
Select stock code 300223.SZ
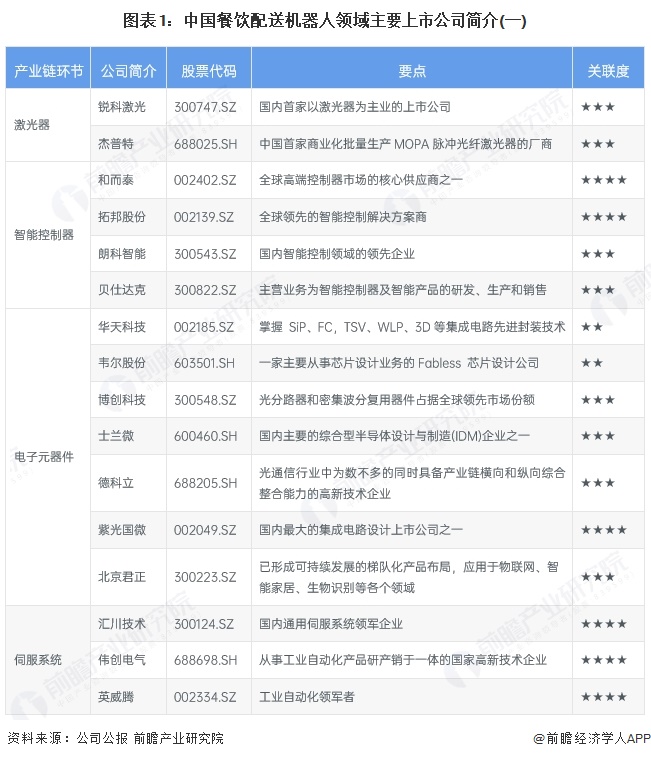click(x=205, y=577)
